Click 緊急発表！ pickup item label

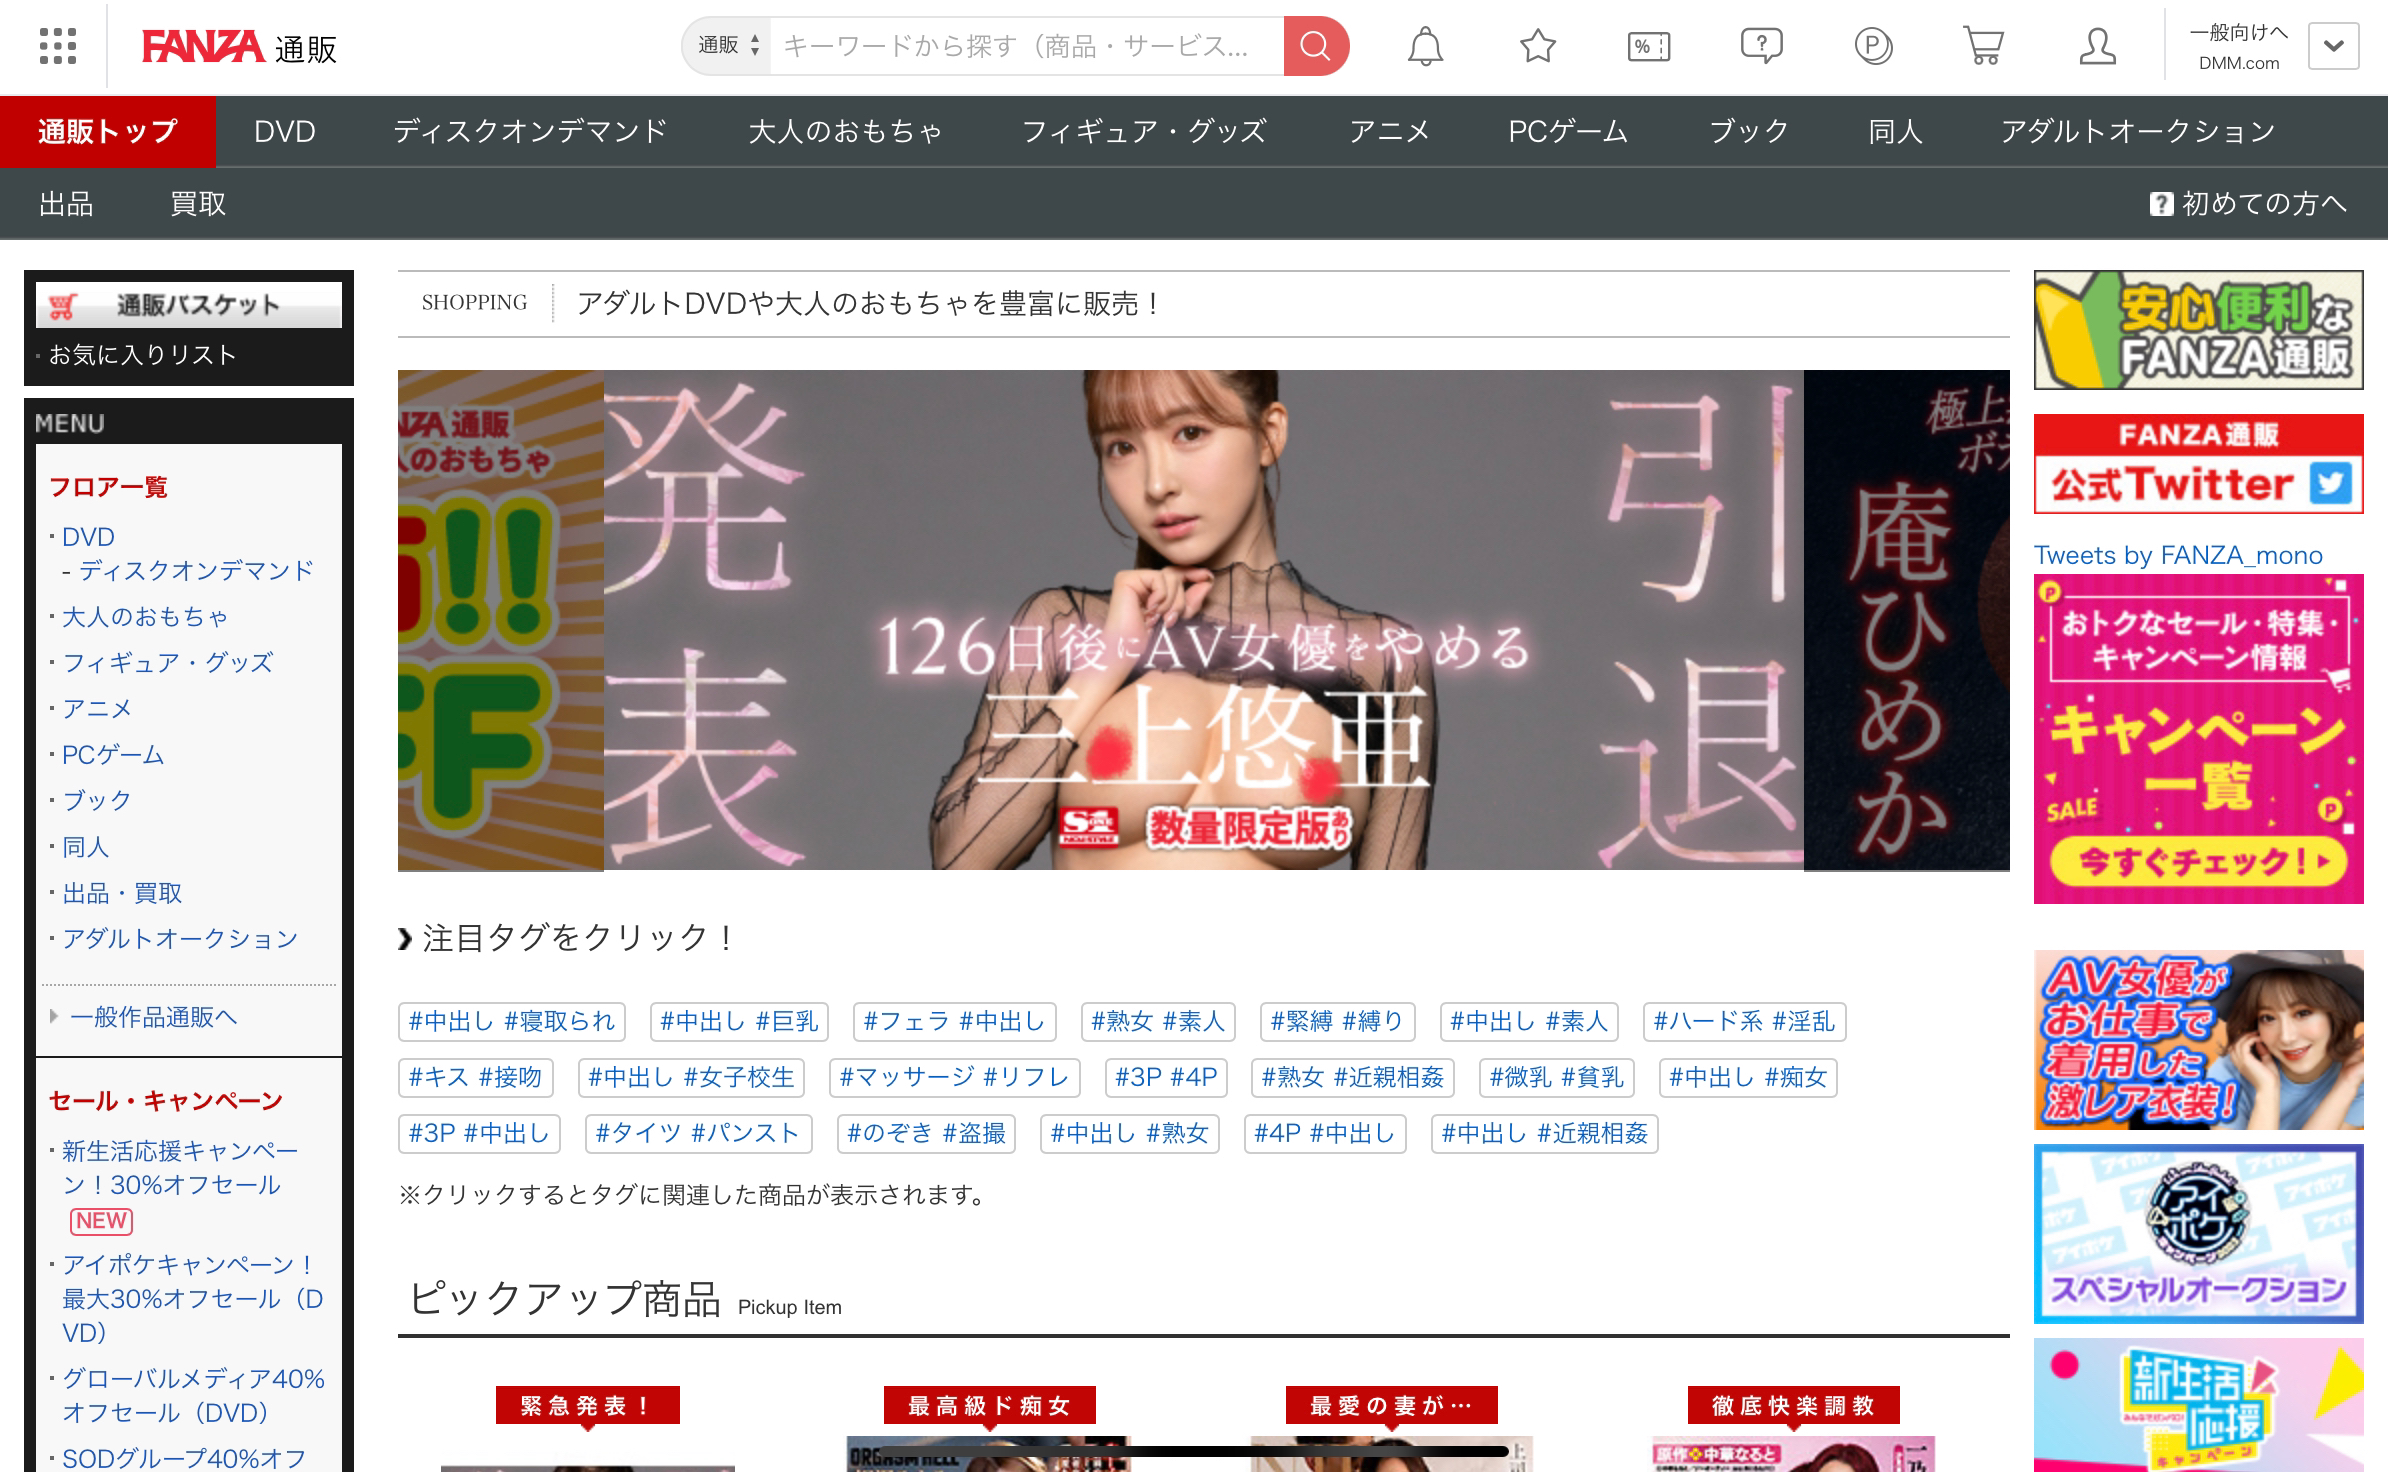click(588, 1405)
